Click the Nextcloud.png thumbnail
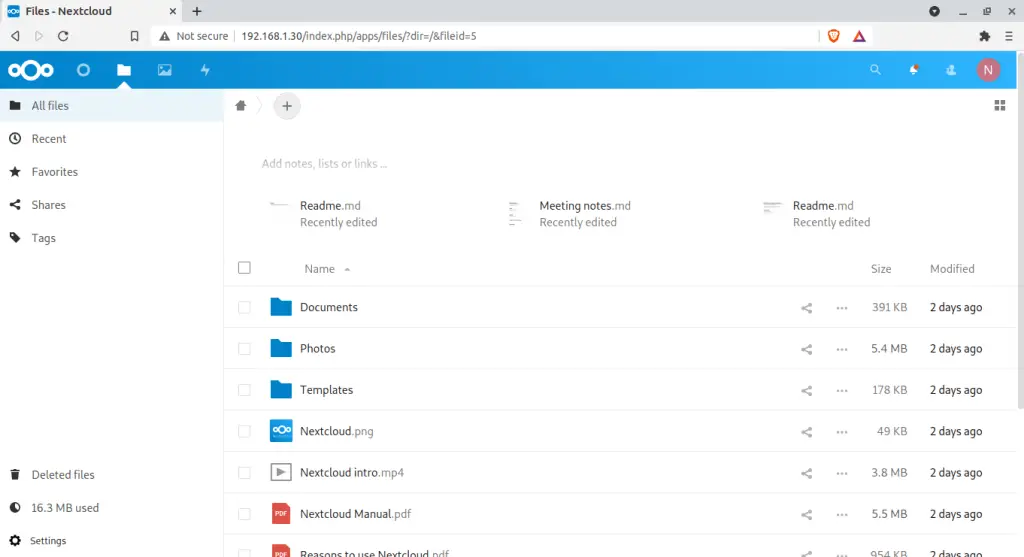This screenshot has height=557, width=1024. point(281,431)
